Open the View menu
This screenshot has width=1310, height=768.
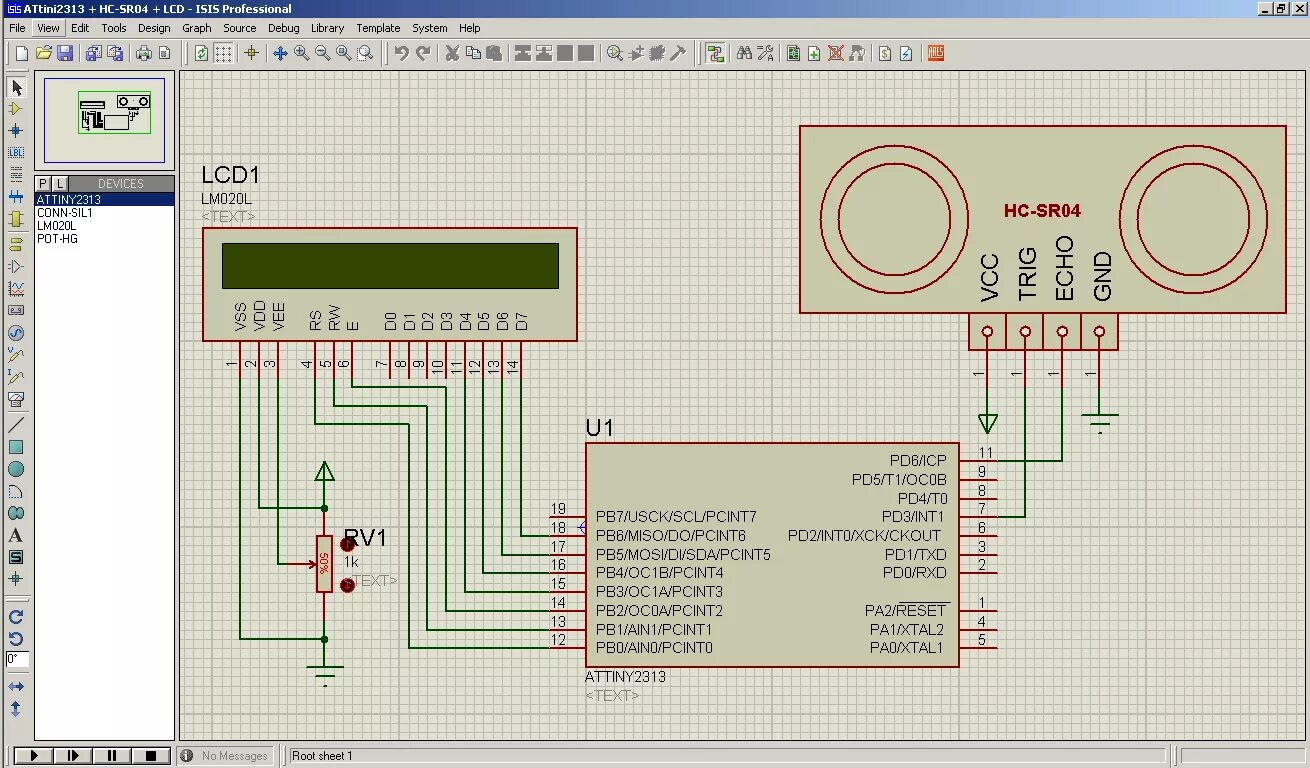(48, 28)
